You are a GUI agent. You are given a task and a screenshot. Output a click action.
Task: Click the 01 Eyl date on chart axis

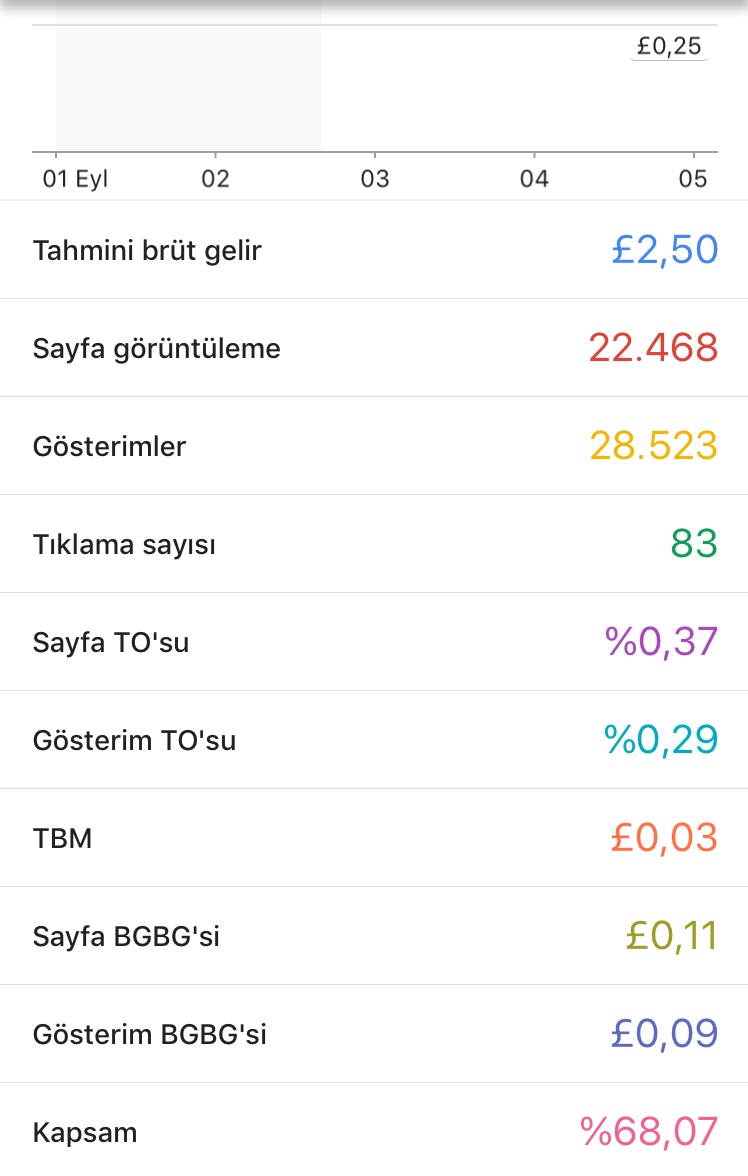75,178
